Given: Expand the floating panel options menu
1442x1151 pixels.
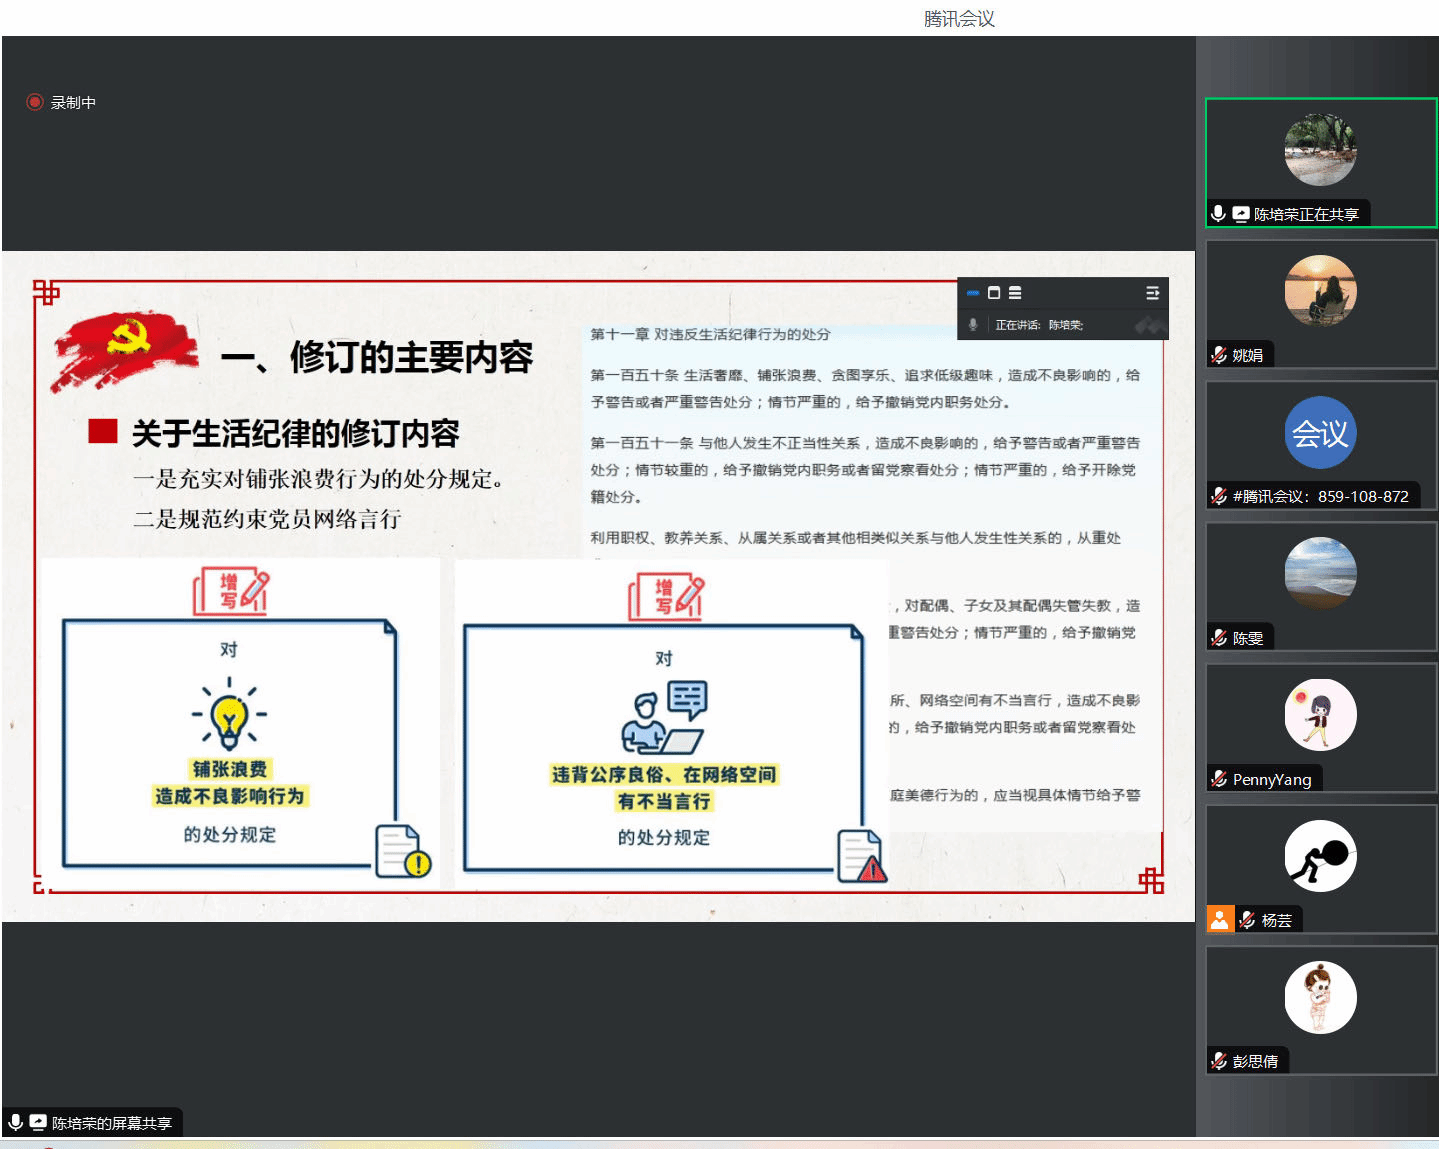Looking at the screenshot, I should point(1152,293).
